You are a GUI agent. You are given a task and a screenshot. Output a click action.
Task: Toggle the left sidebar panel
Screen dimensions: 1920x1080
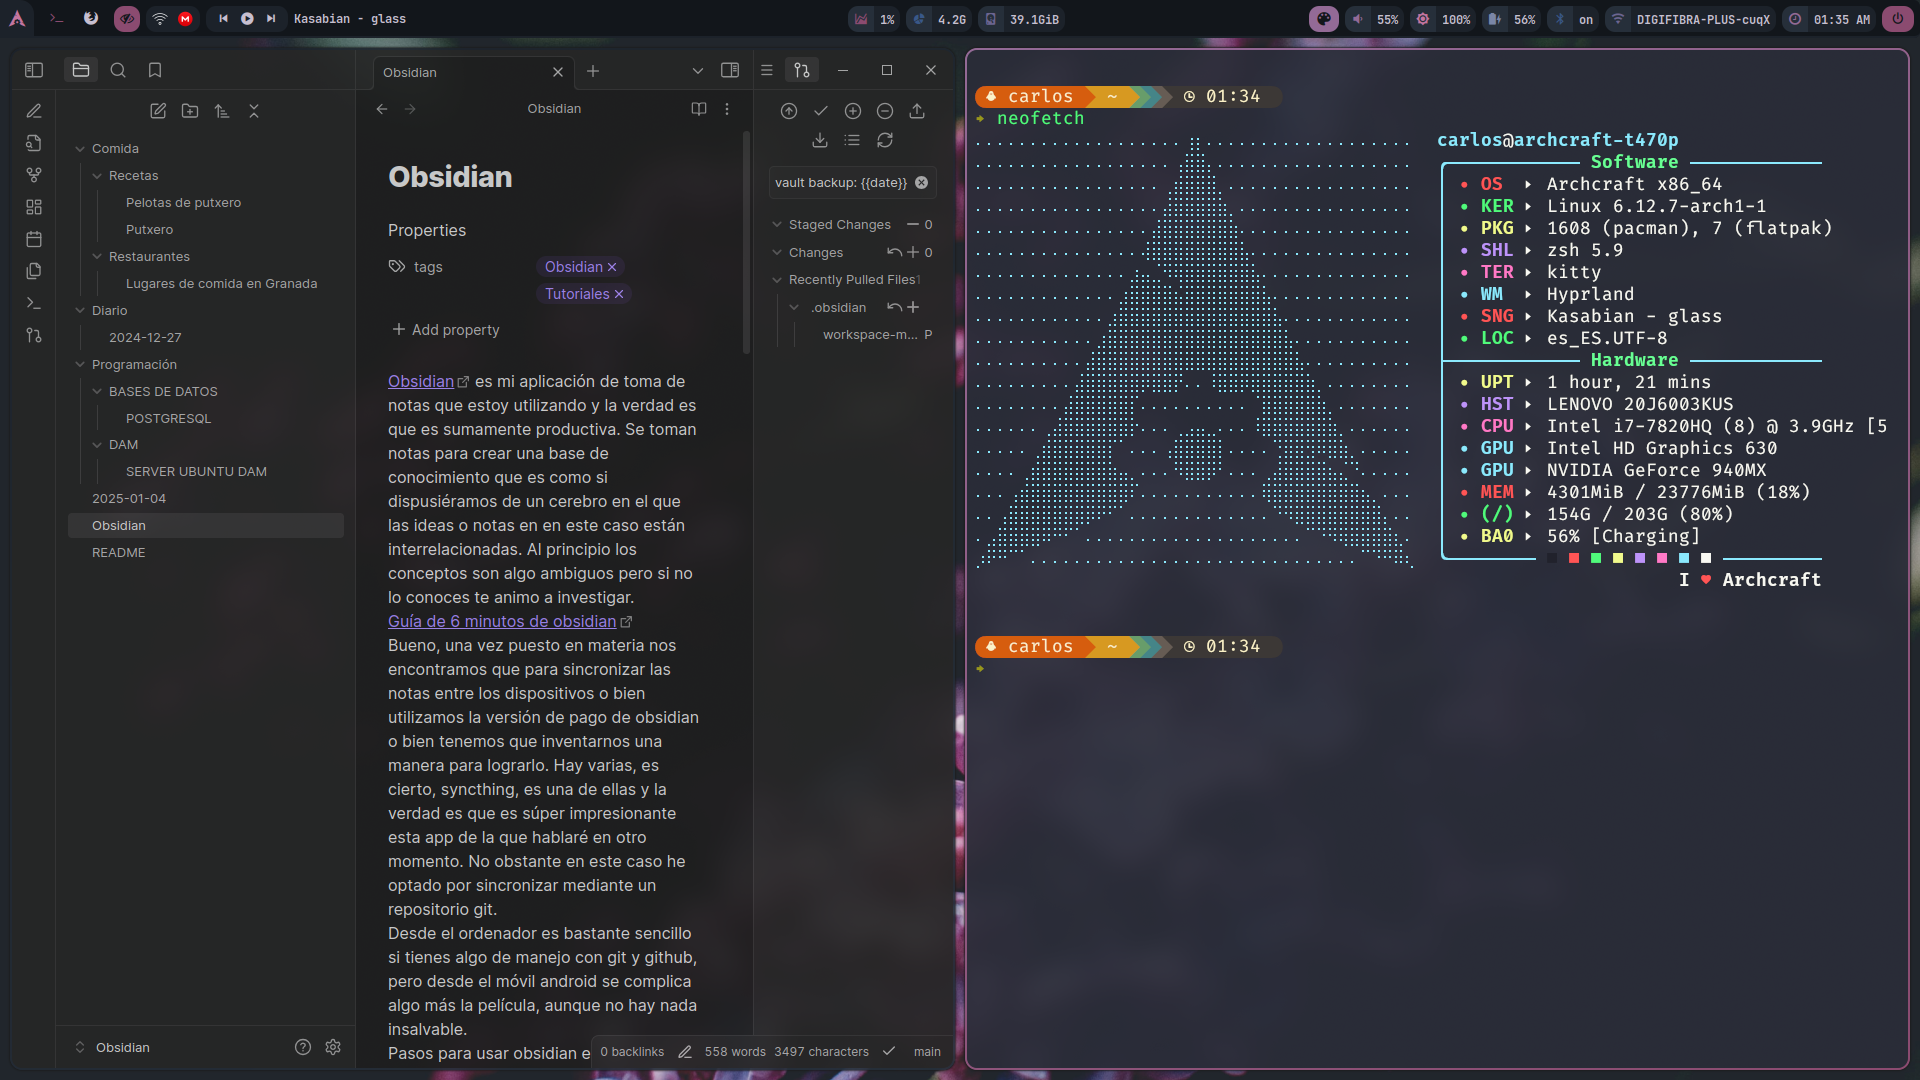click(34, 70)
